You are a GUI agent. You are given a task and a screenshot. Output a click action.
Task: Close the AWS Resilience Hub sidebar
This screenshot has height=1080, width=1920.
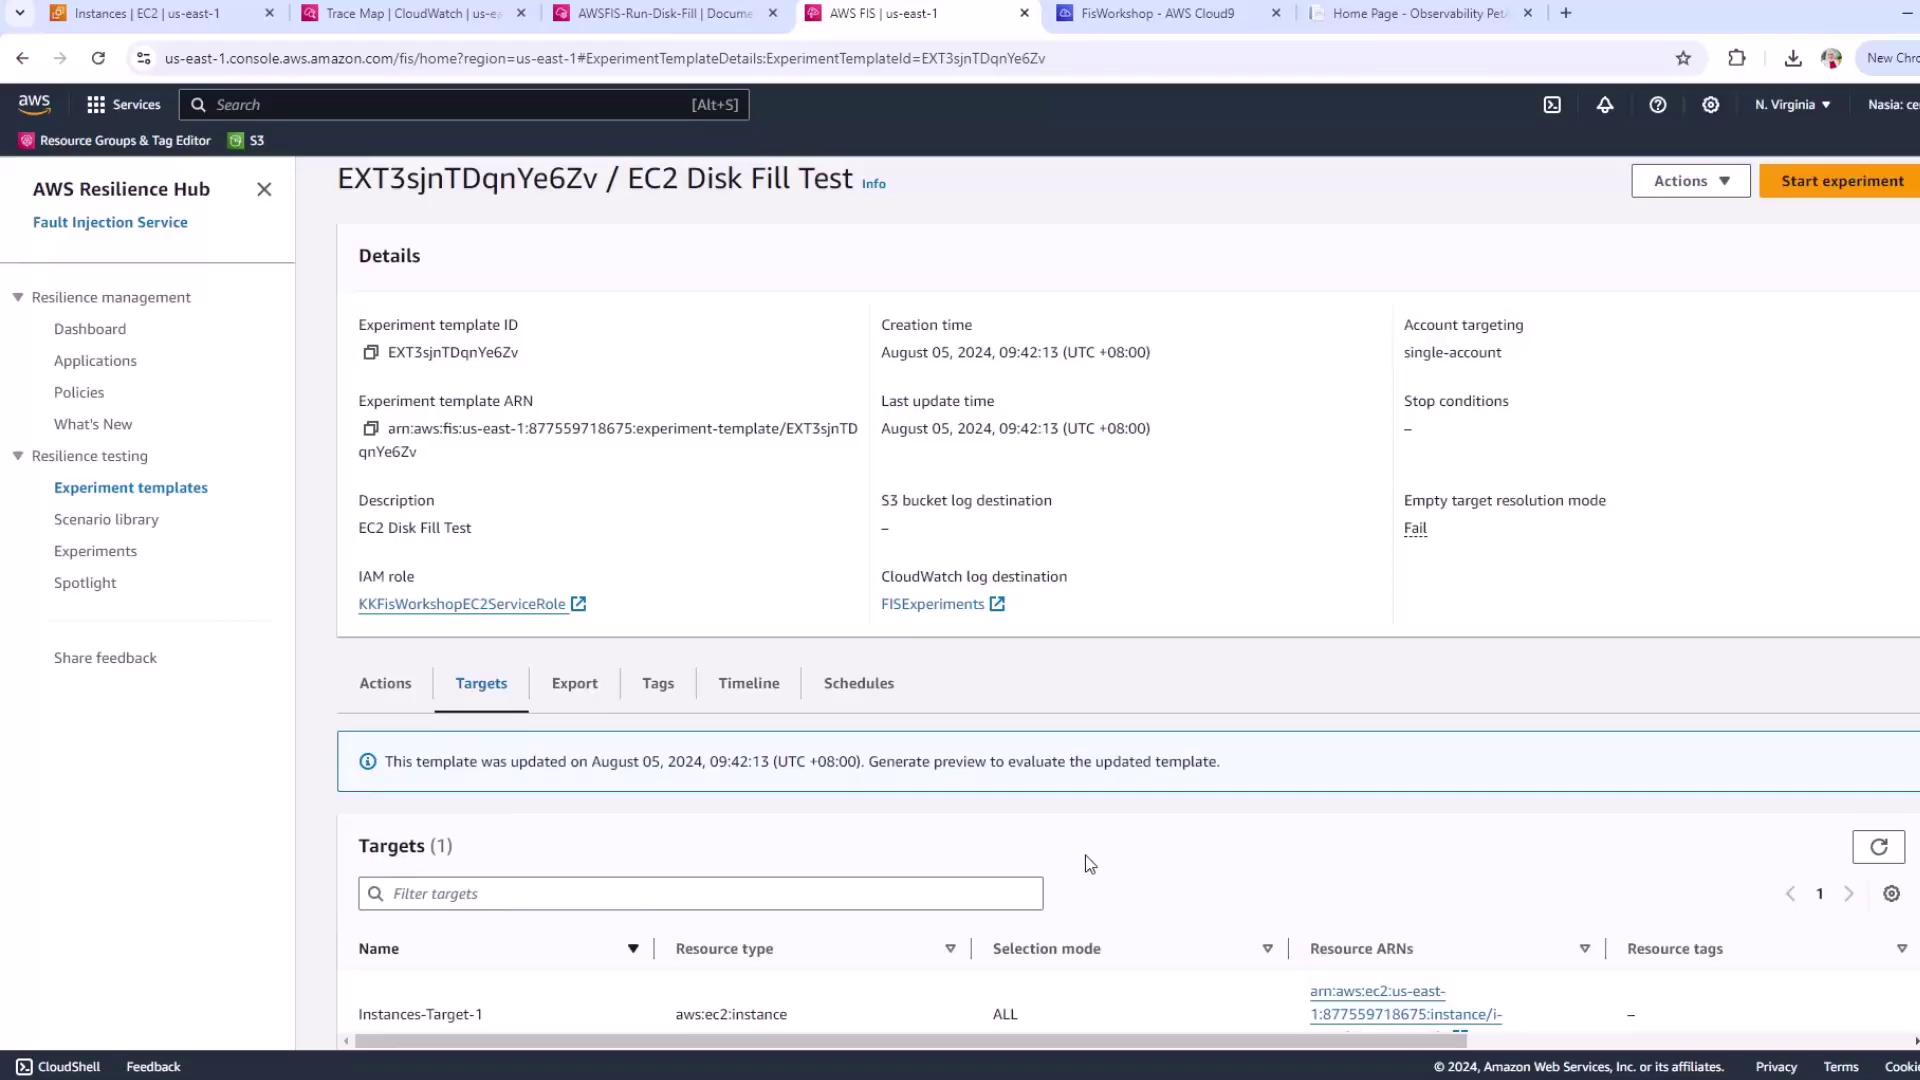264,189
